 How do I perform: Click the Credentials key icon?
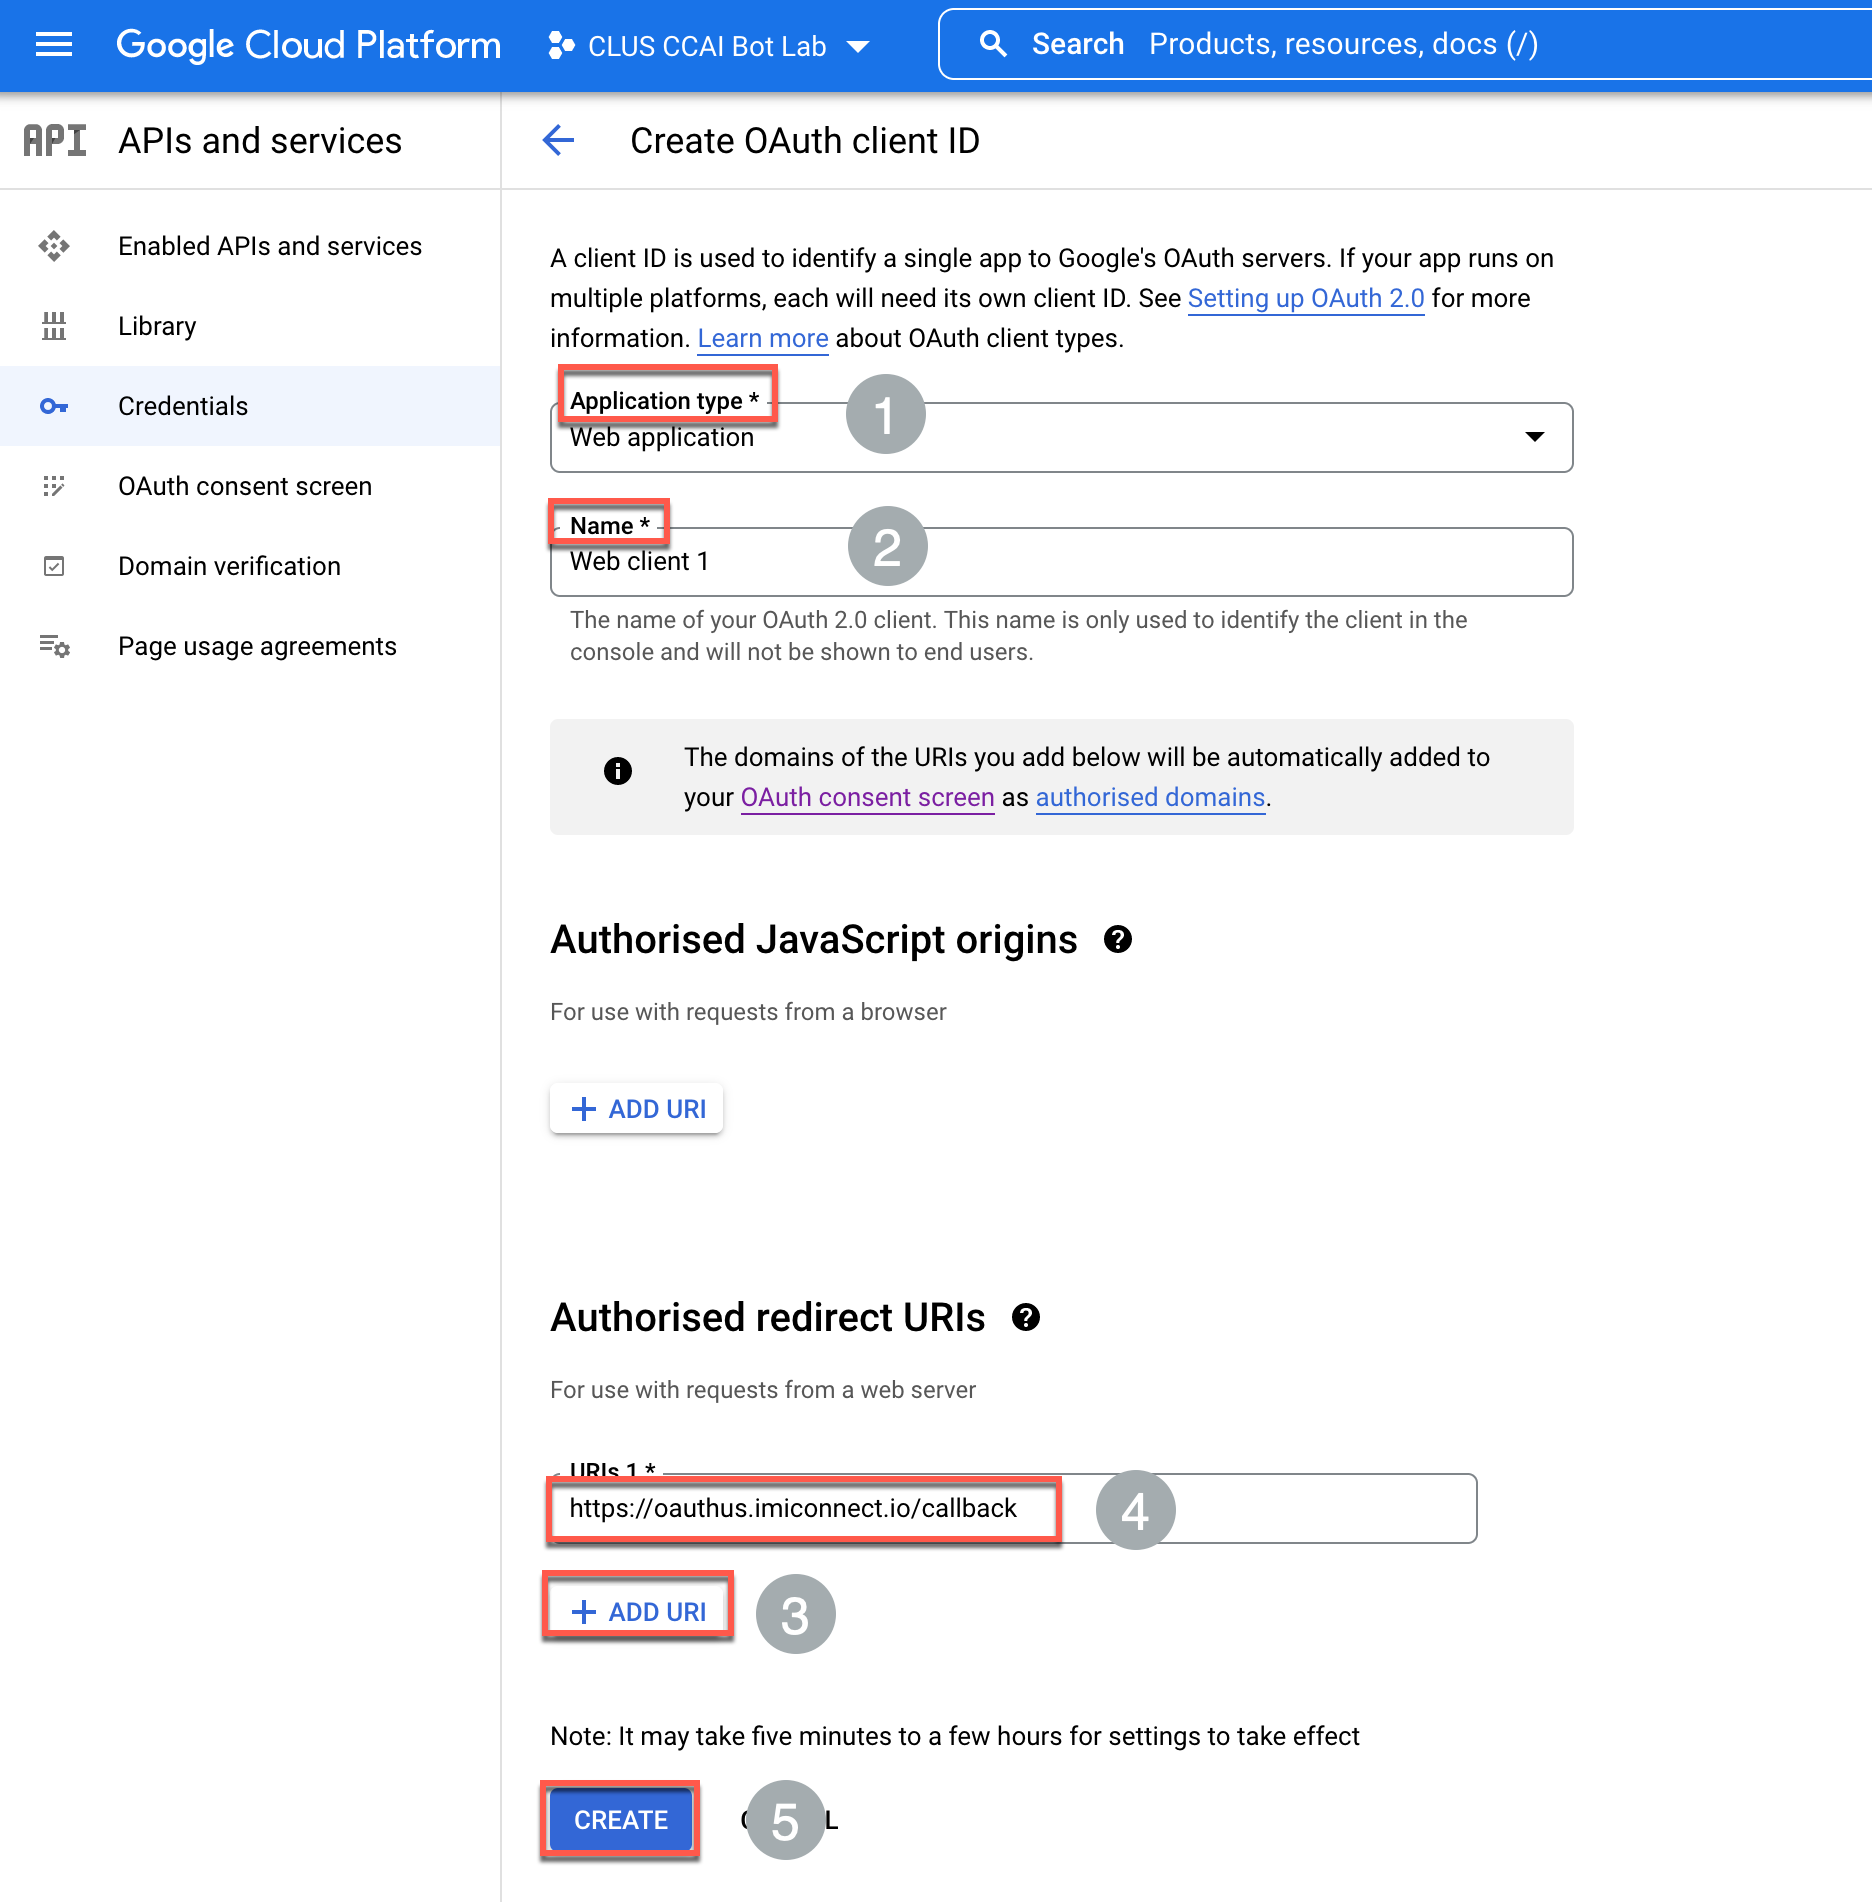pos(54,406)
